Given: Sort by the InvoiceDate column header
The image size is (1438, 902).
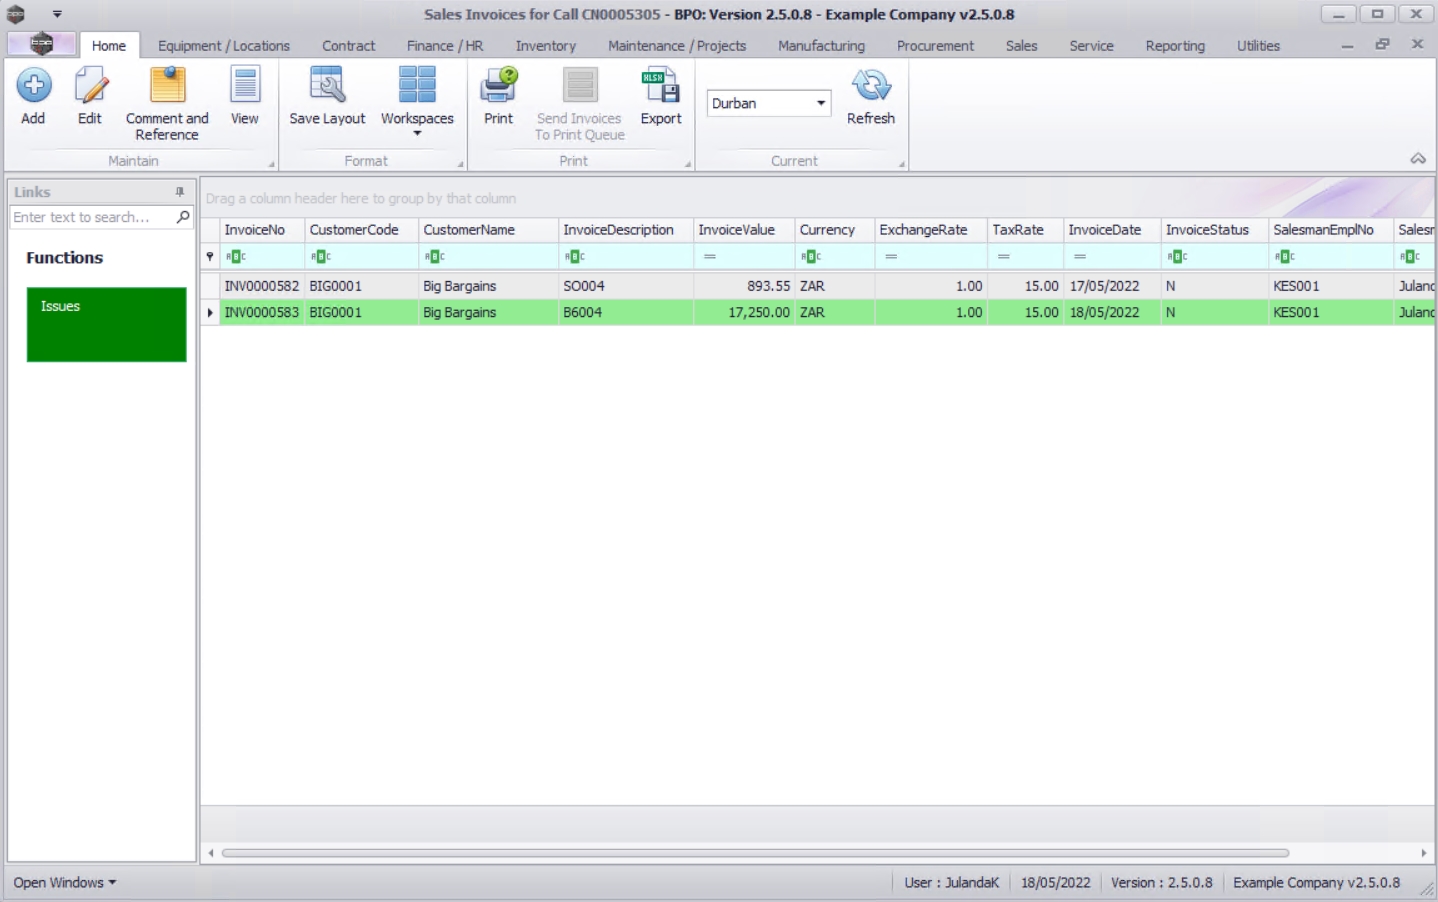Looking at the screenshot, I should coord(1111,230).
